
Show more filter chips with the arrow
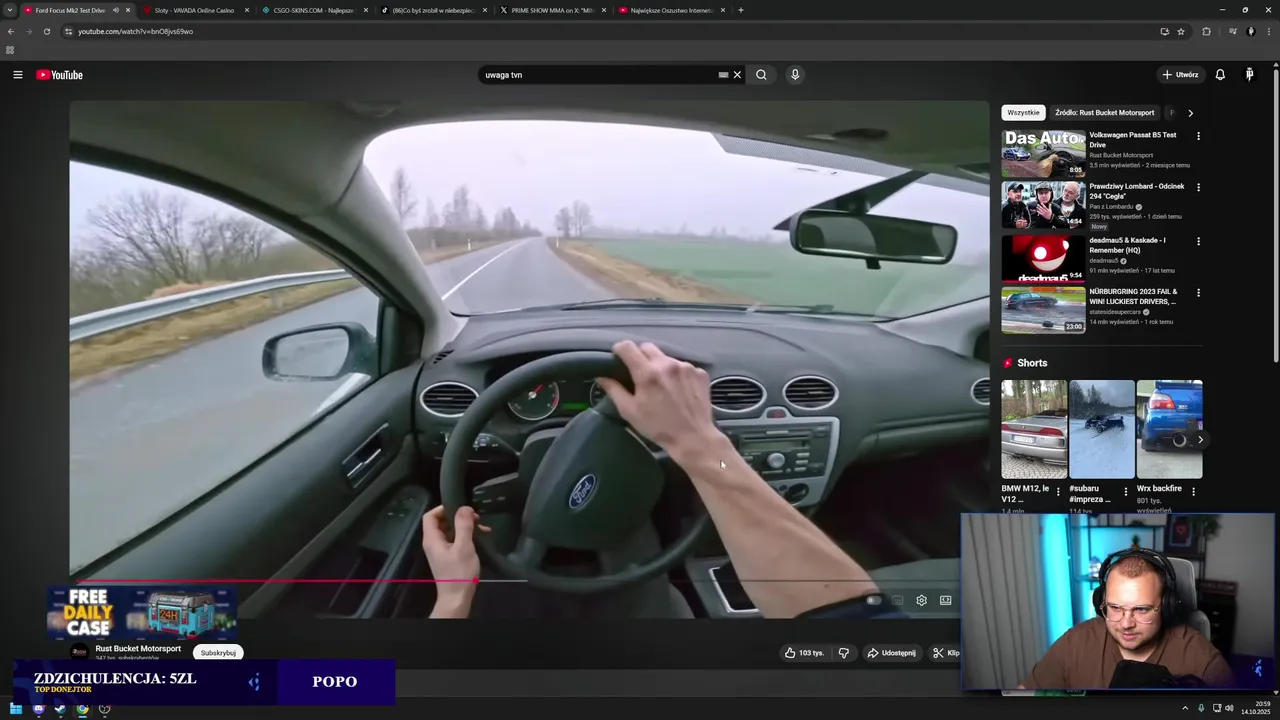pyautogui.click(x=1190, y=113)
